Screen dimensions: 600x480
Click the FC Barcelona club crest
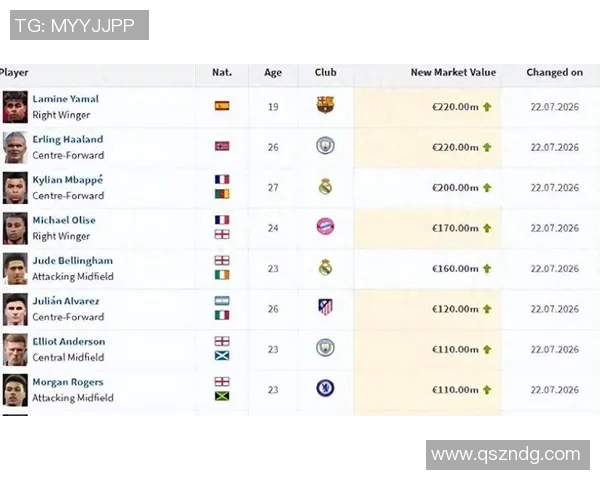tap(325, 105)
